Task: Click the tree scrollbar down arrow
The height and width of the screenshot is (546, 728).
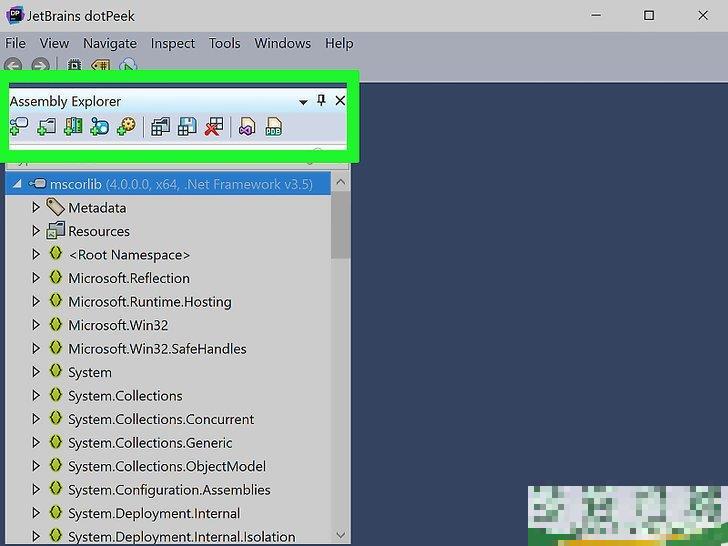Action: point(340,535)
